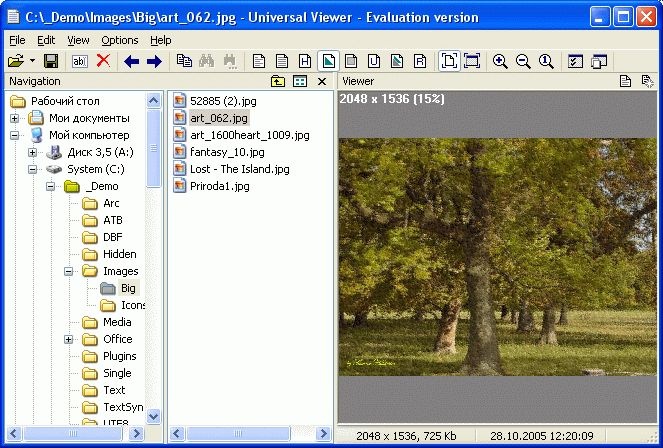Click the Zoom Out magnifier icon
663x448 pixels.
[523, 61]
